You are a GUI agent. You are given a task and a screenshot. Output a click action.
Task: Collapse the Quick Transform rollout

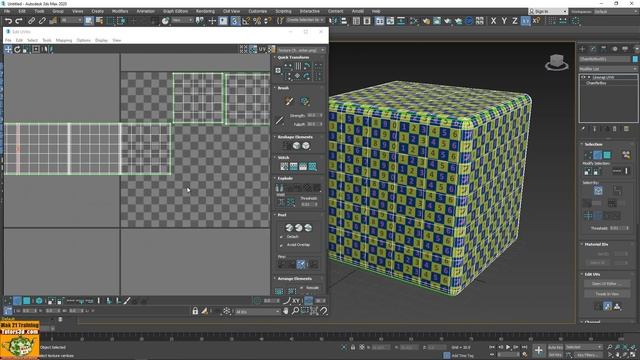click(275, 58)
